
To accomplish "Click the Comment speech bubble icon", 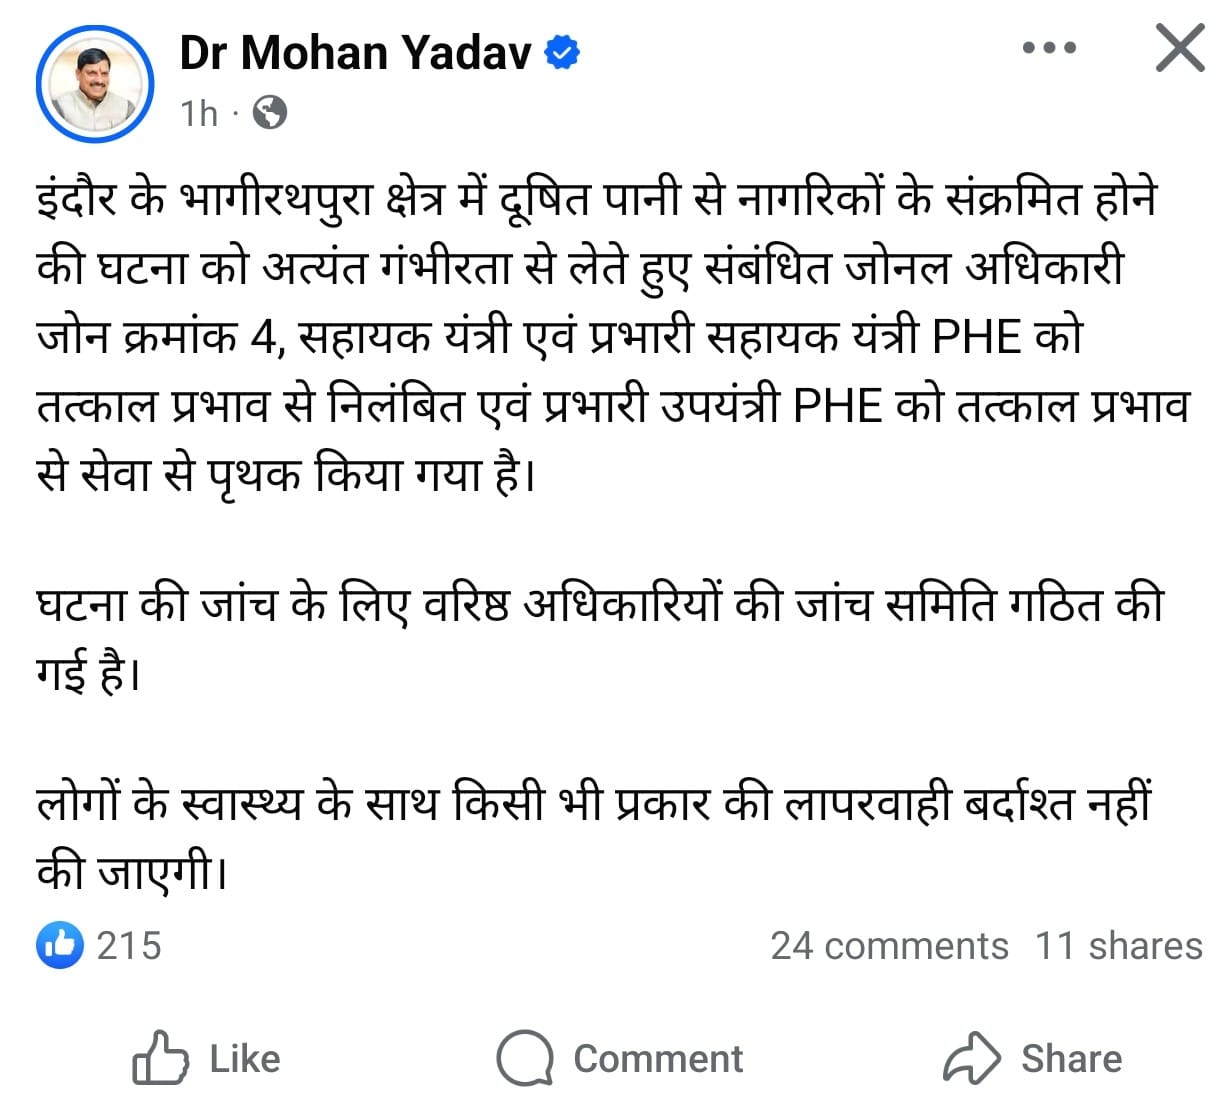I will [x=525, y=1058].
